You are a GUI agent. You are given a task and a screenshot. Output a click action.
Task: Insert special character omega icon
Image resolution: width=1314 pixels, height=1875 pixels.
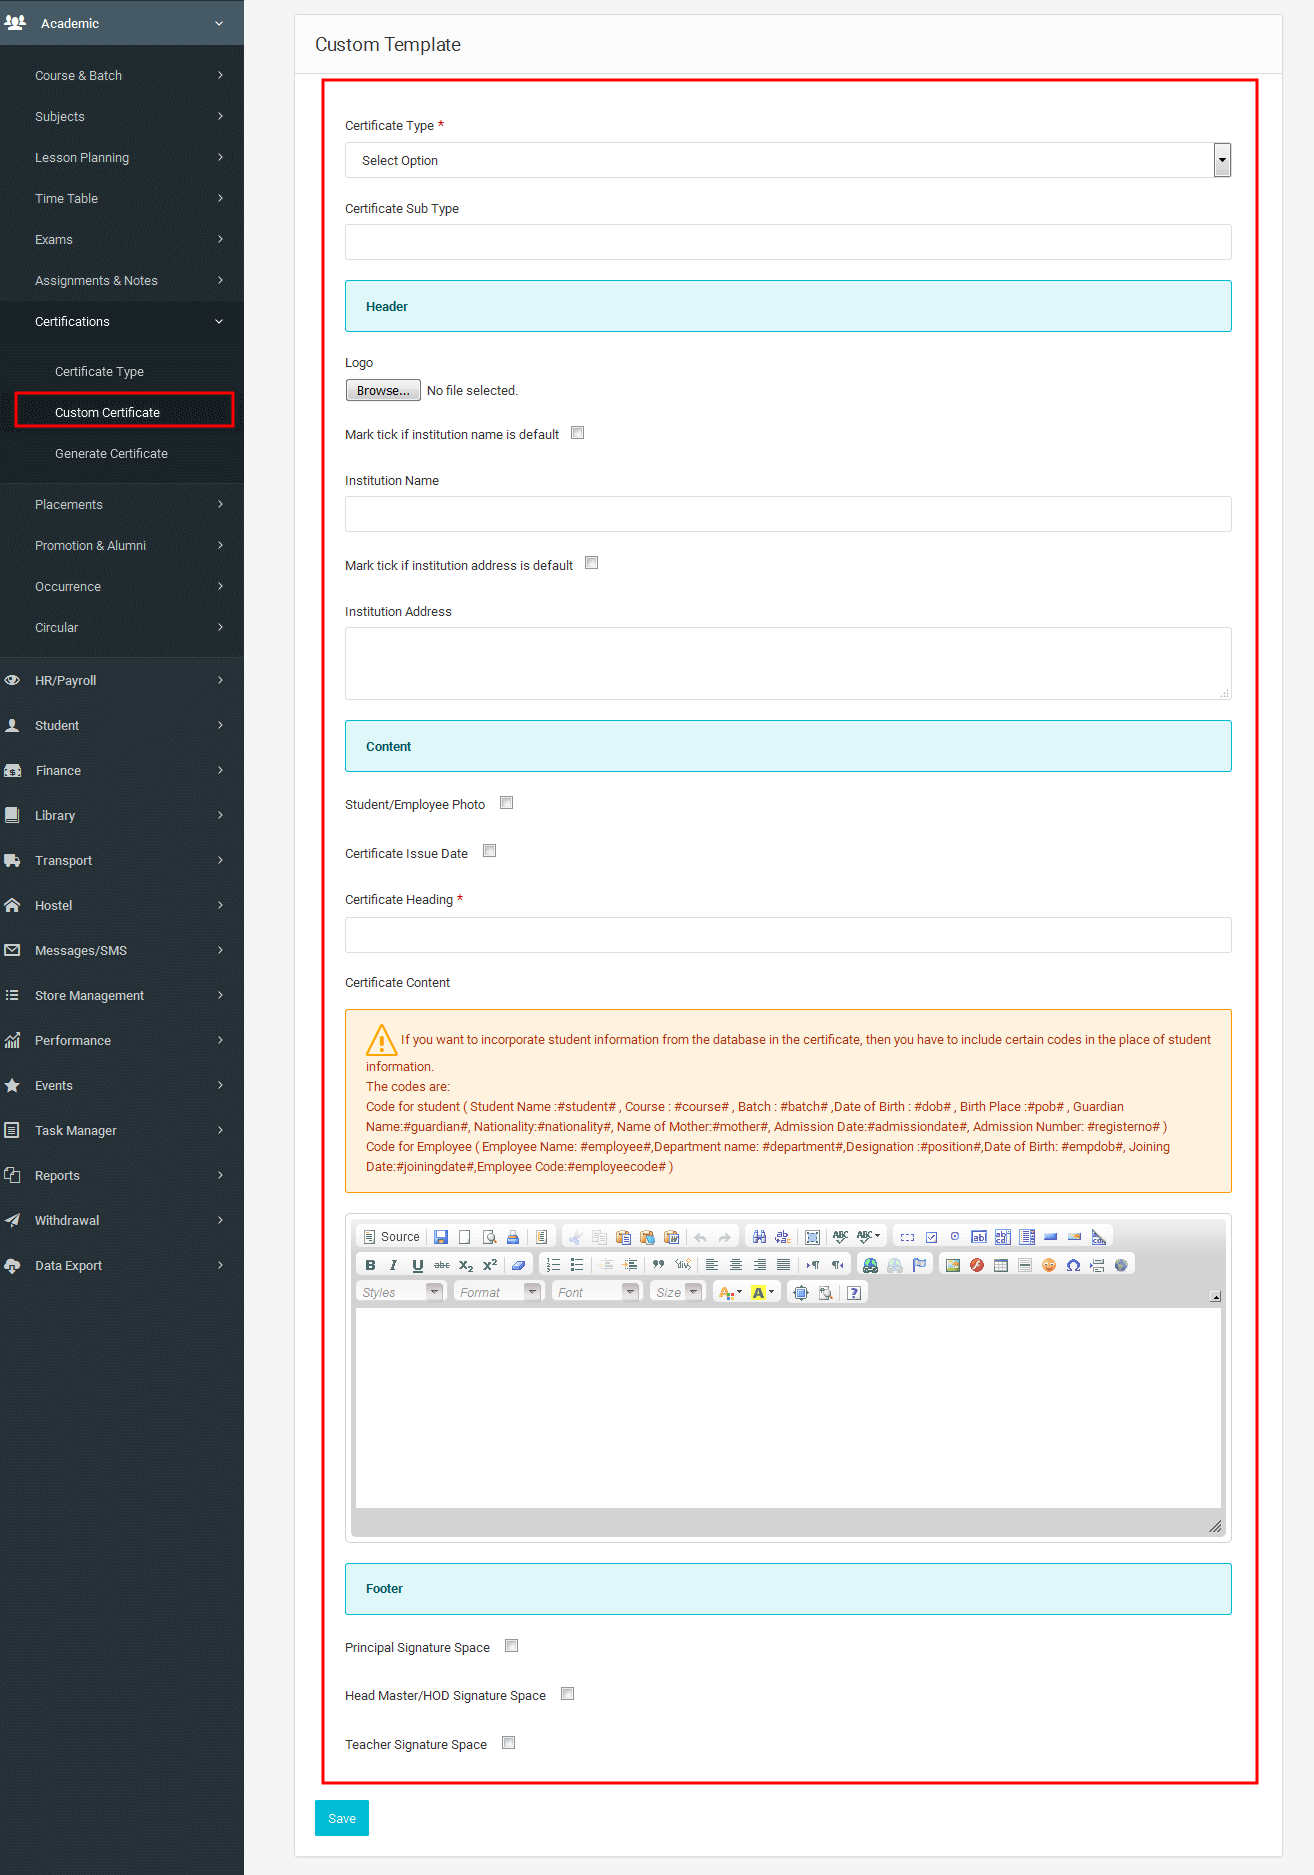[1073, 1265]
